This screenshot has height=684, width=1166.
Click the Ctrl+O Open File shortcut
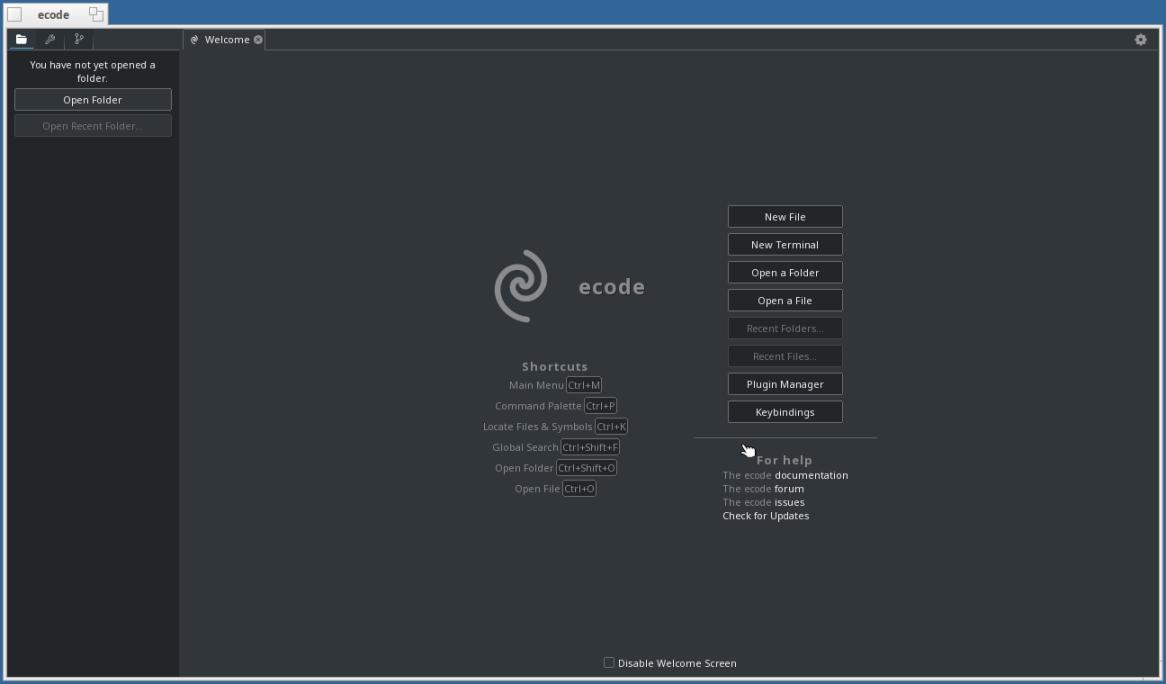(x=579, y=488)
